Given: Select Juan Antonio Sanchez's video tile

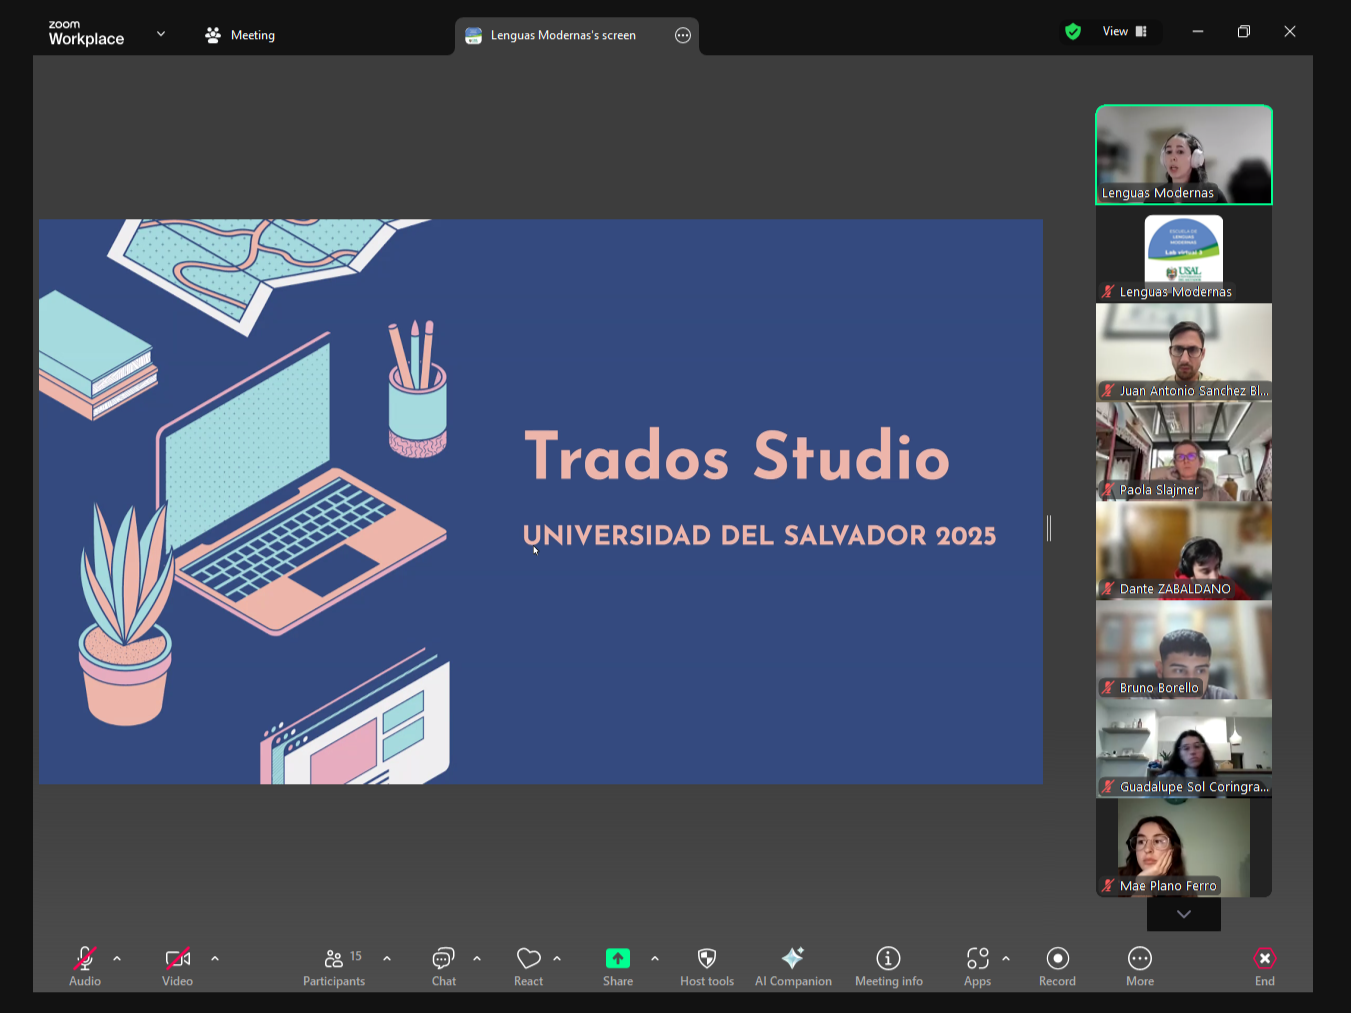Looking at the screenshot, I should [x=1184, y=352].
